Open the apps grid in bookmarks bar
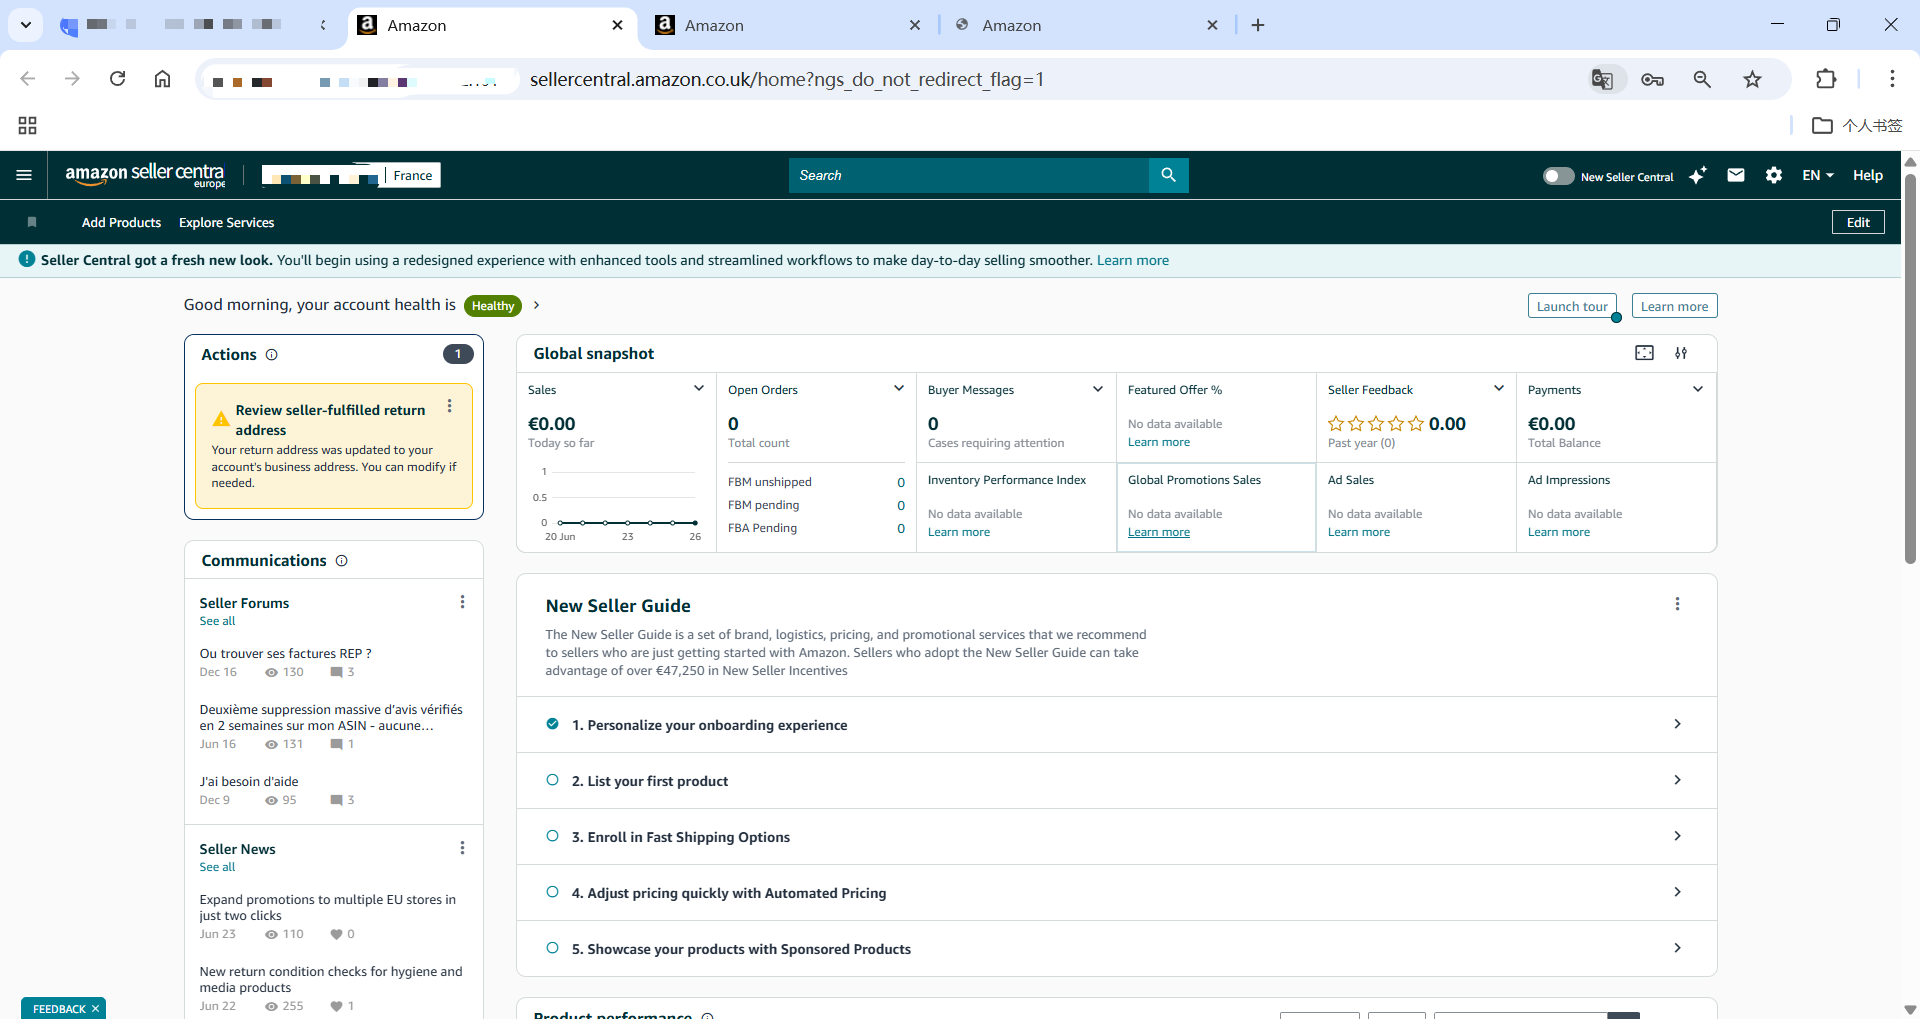Screen dimensions: 1920x1019 tap(27, 125)
